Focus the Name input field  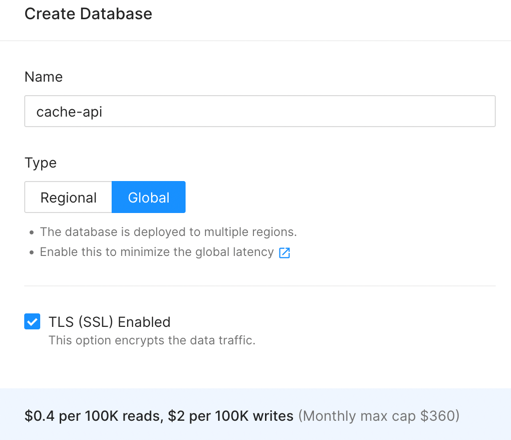tap(260, 111)
